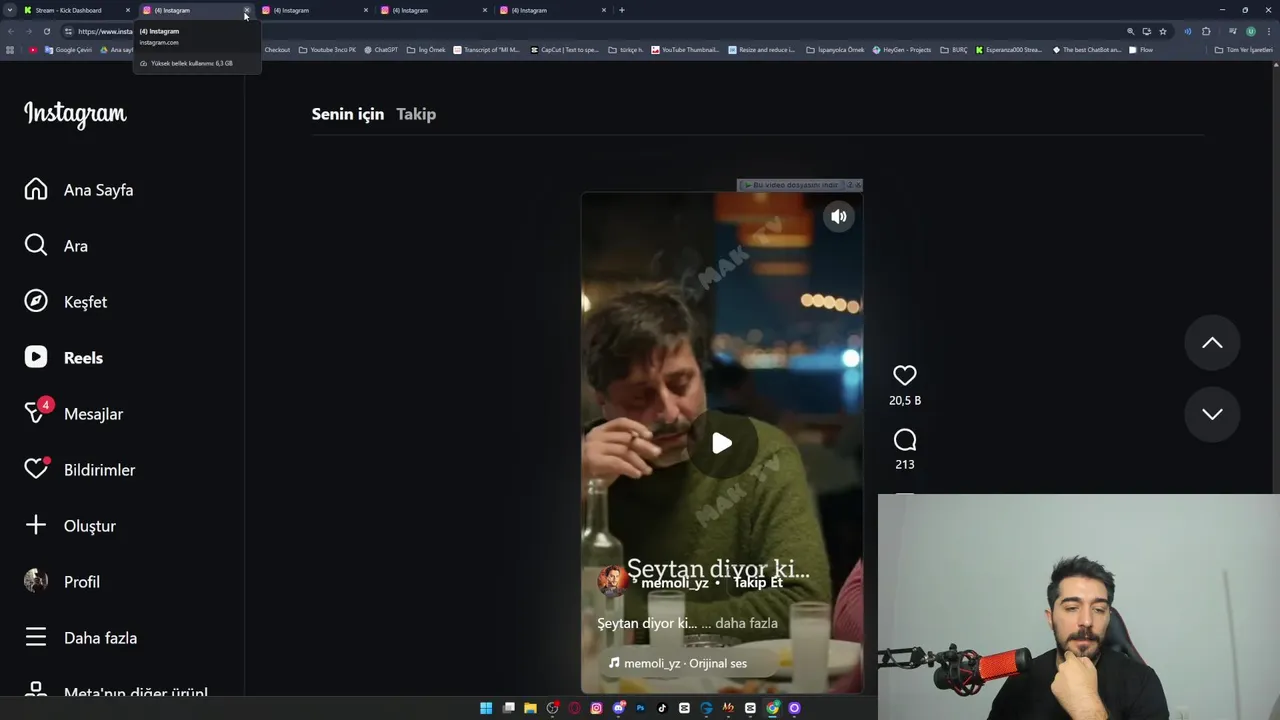This screenshot has height=720, width=1280.
Task: Open the İspanyolca Örnek bookmark folder
Action: point(835,49)
